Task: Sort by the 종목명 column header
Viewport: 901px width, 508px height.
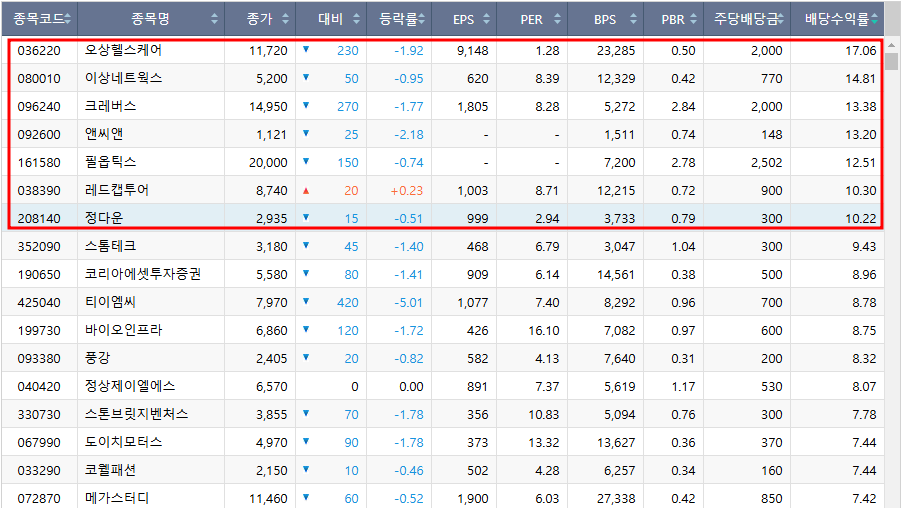Action: (x=151, y=19)
